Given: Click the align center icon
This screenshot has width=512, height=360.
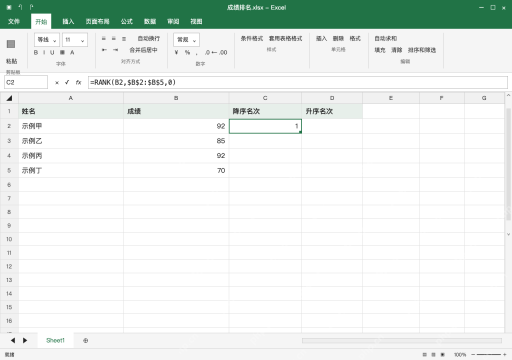Looking at the screenshot, I should point(114,39).
